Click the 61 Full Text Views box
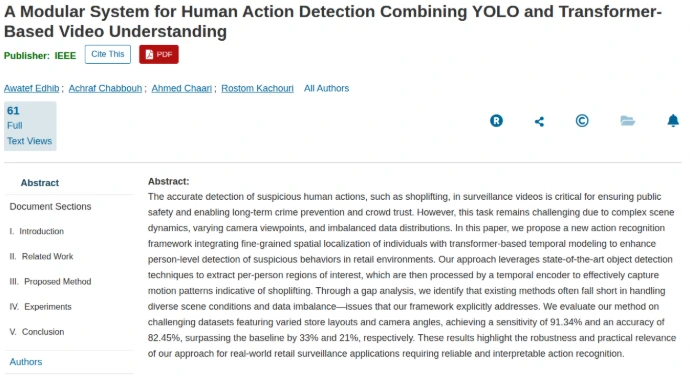Screen dimensions: 690x376 (x=30, y=126)
